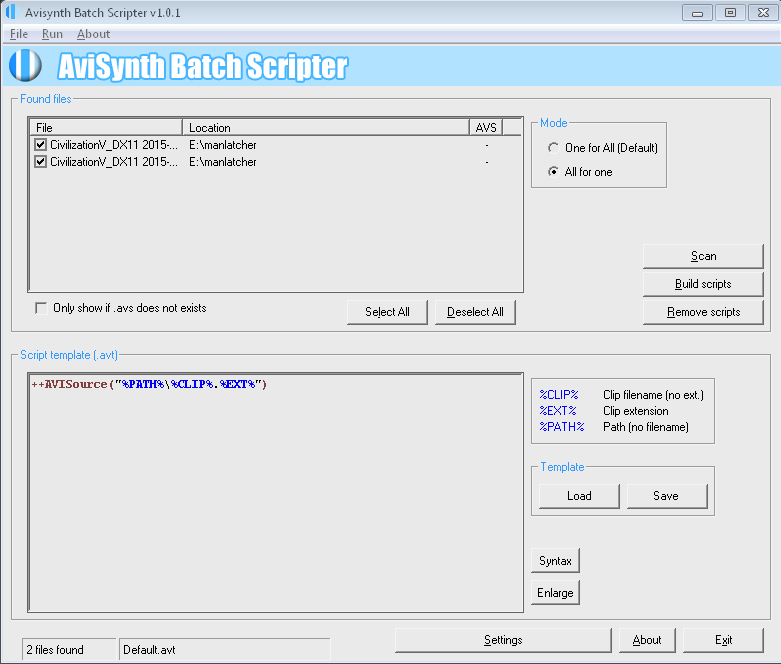781x664 pixels.
Task: Save the script template
Action: click(x=666, y=496)
